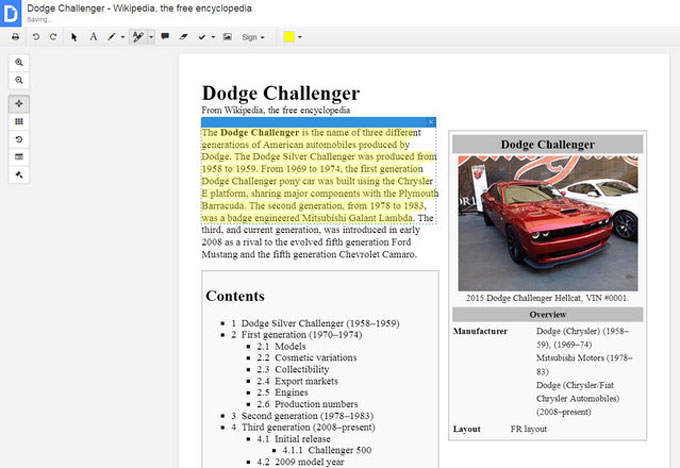Click the 'Manufacturer' infobox label
Image resolution: width=680 pixels, height=468 pixels.
480,331
